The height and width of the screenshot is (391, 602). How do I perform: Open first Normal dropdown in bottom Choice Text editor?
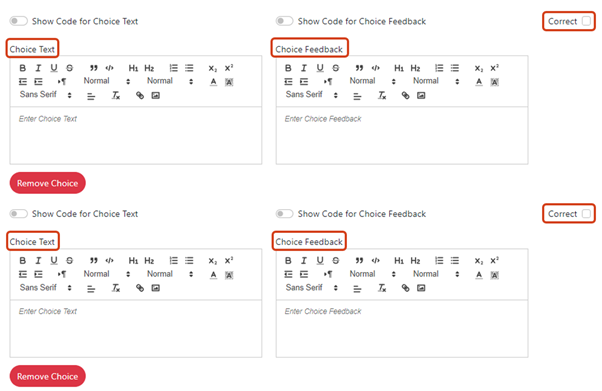click(107, 274)
